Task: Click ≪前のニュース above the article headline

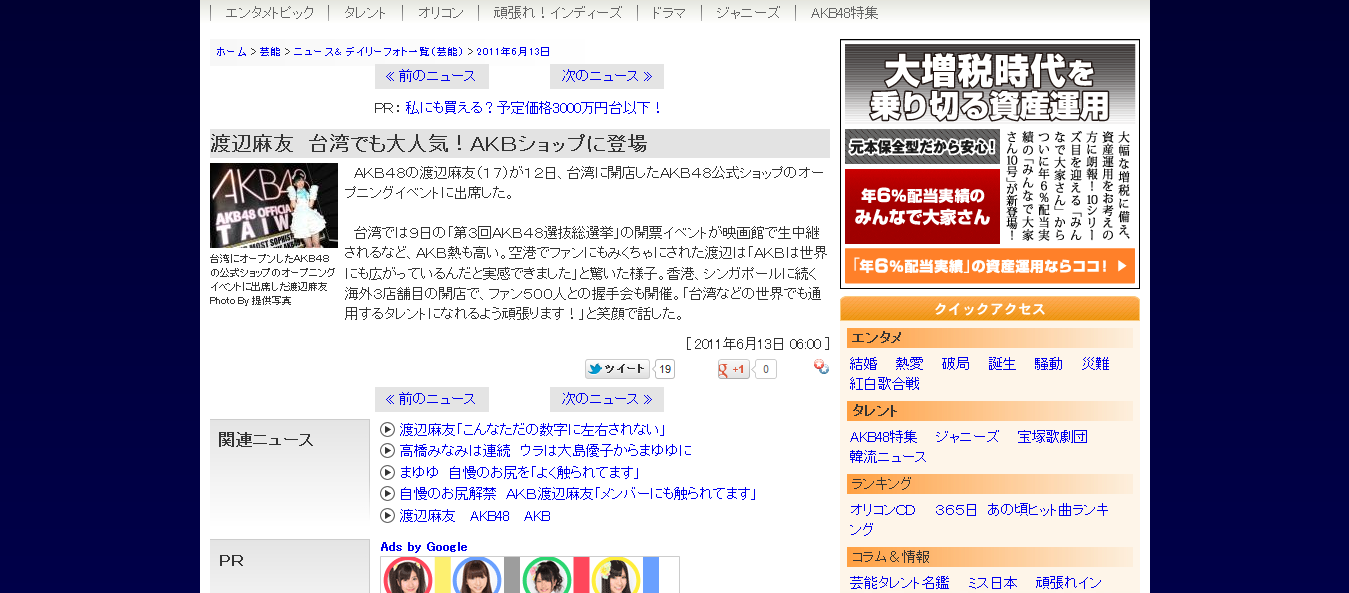Action: 431,76
